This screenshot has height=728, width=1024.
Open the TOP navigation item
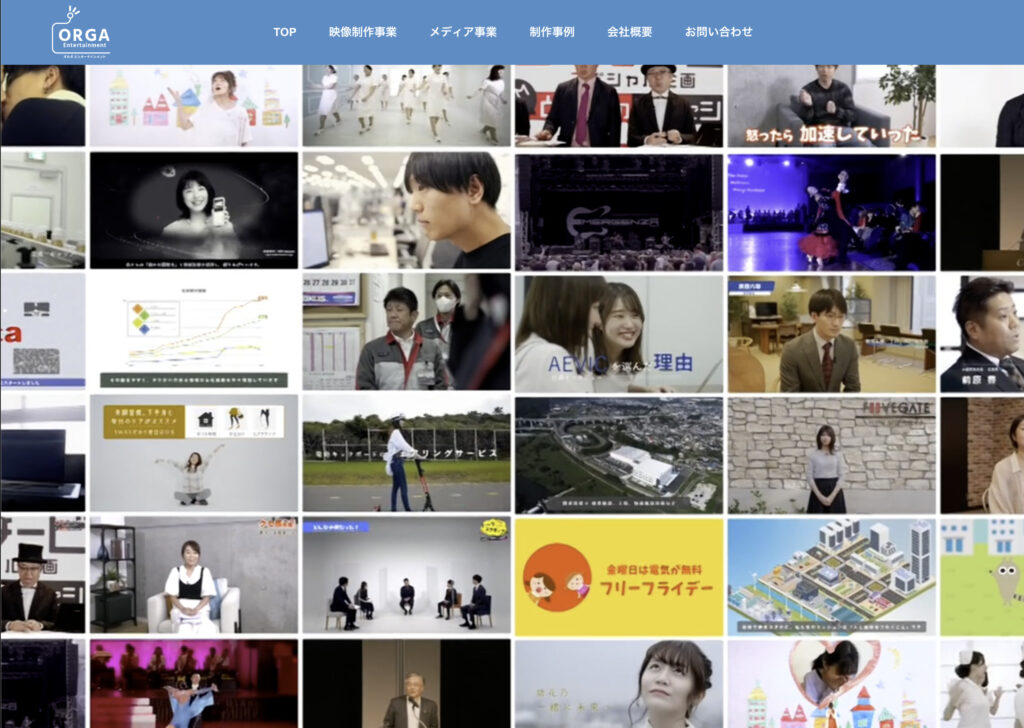pos(285,32)
